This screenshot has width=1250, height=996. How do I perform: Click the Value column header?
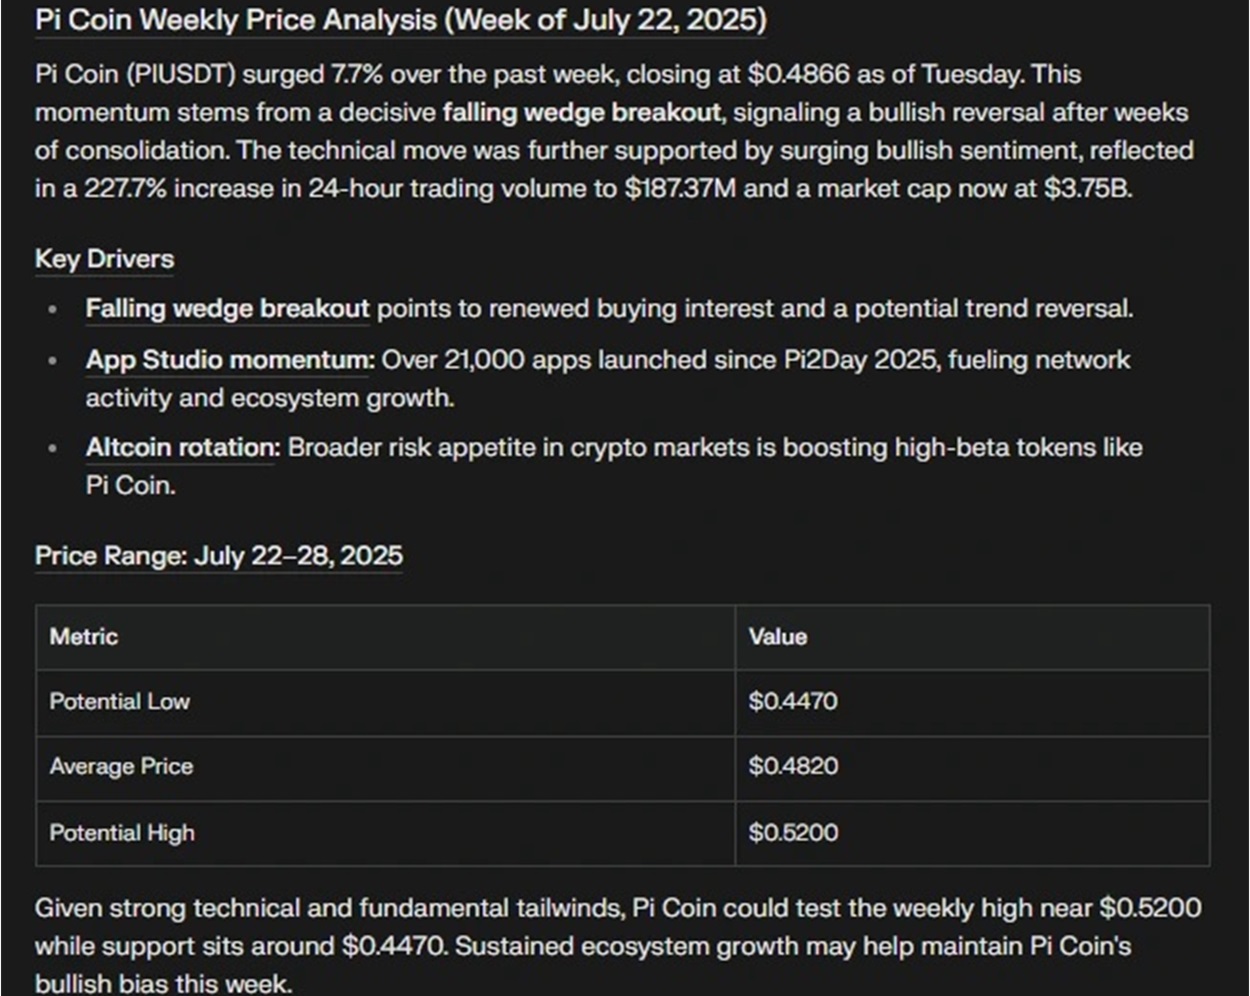(778, 637)
